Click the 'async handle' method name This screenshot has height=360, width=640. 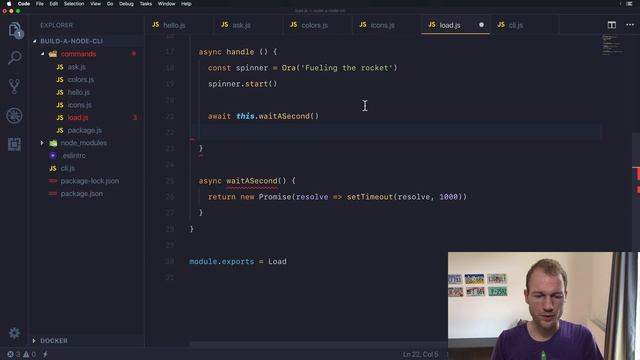point(240,52)
